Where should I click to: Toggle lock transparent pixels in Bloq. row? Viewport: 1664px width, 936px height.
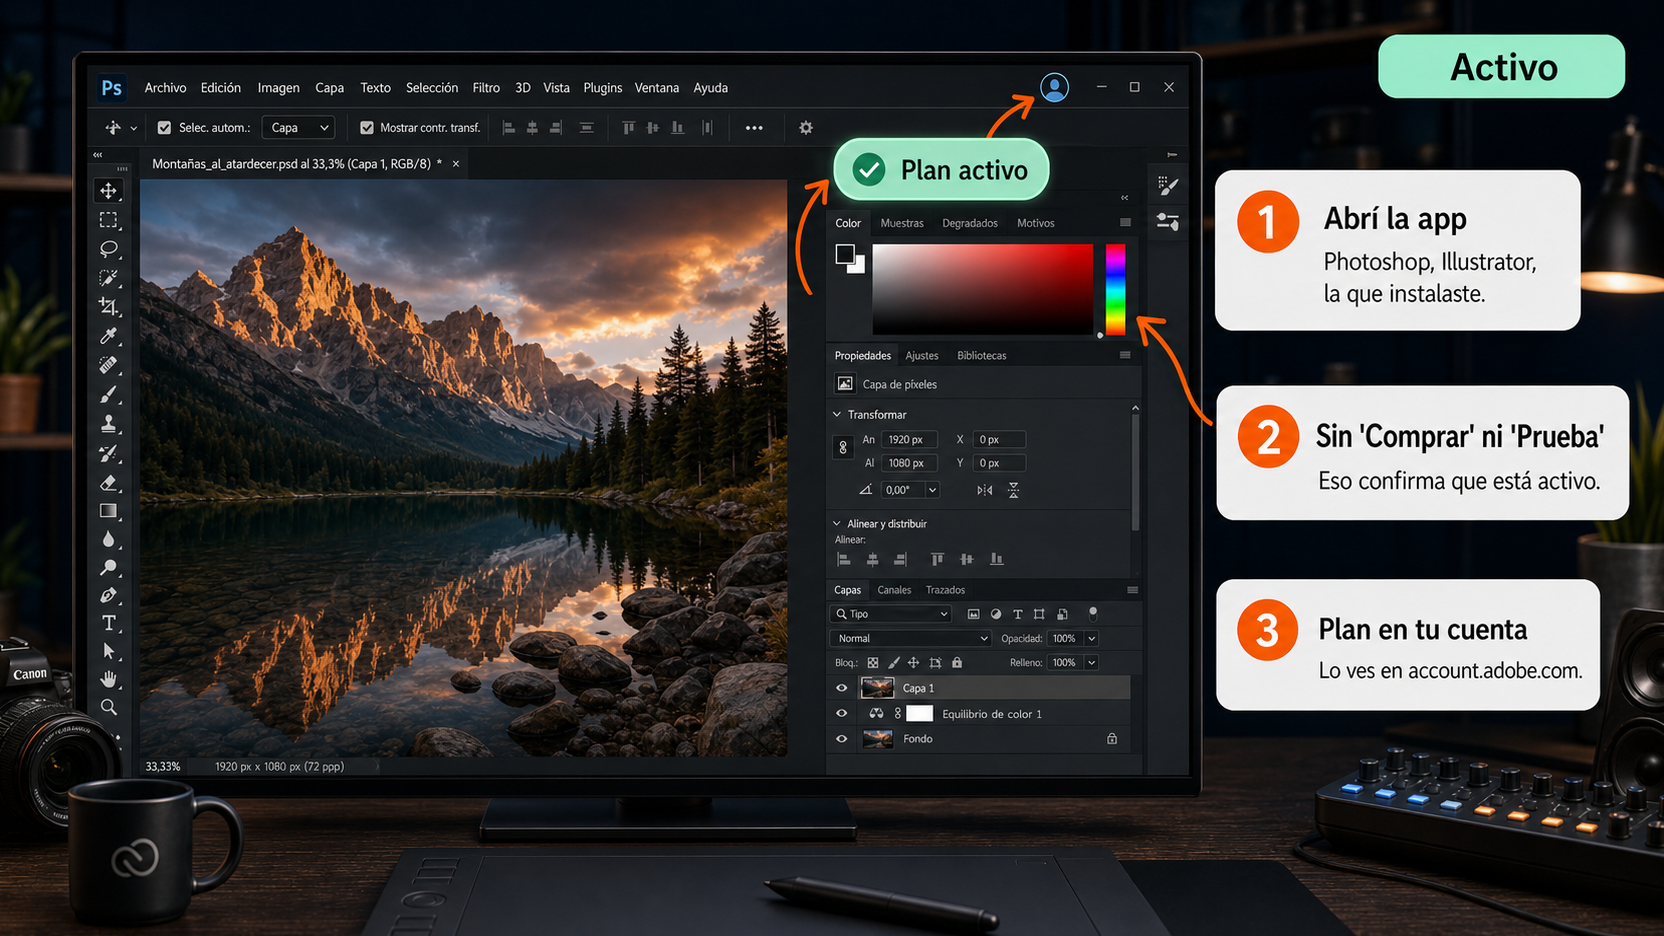click(873, 663)
